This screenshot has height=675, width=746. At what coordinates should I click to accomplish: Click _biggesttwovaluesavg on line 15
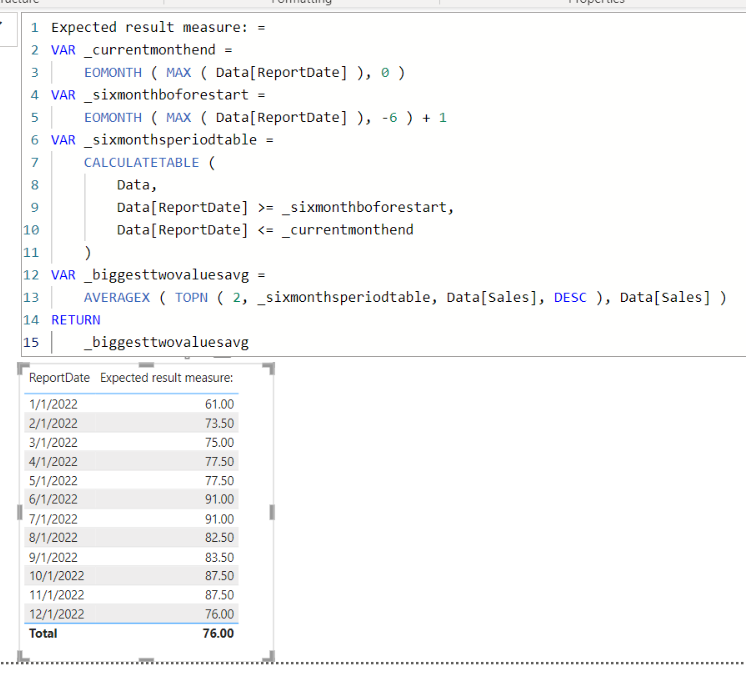[x=166, y=342]
